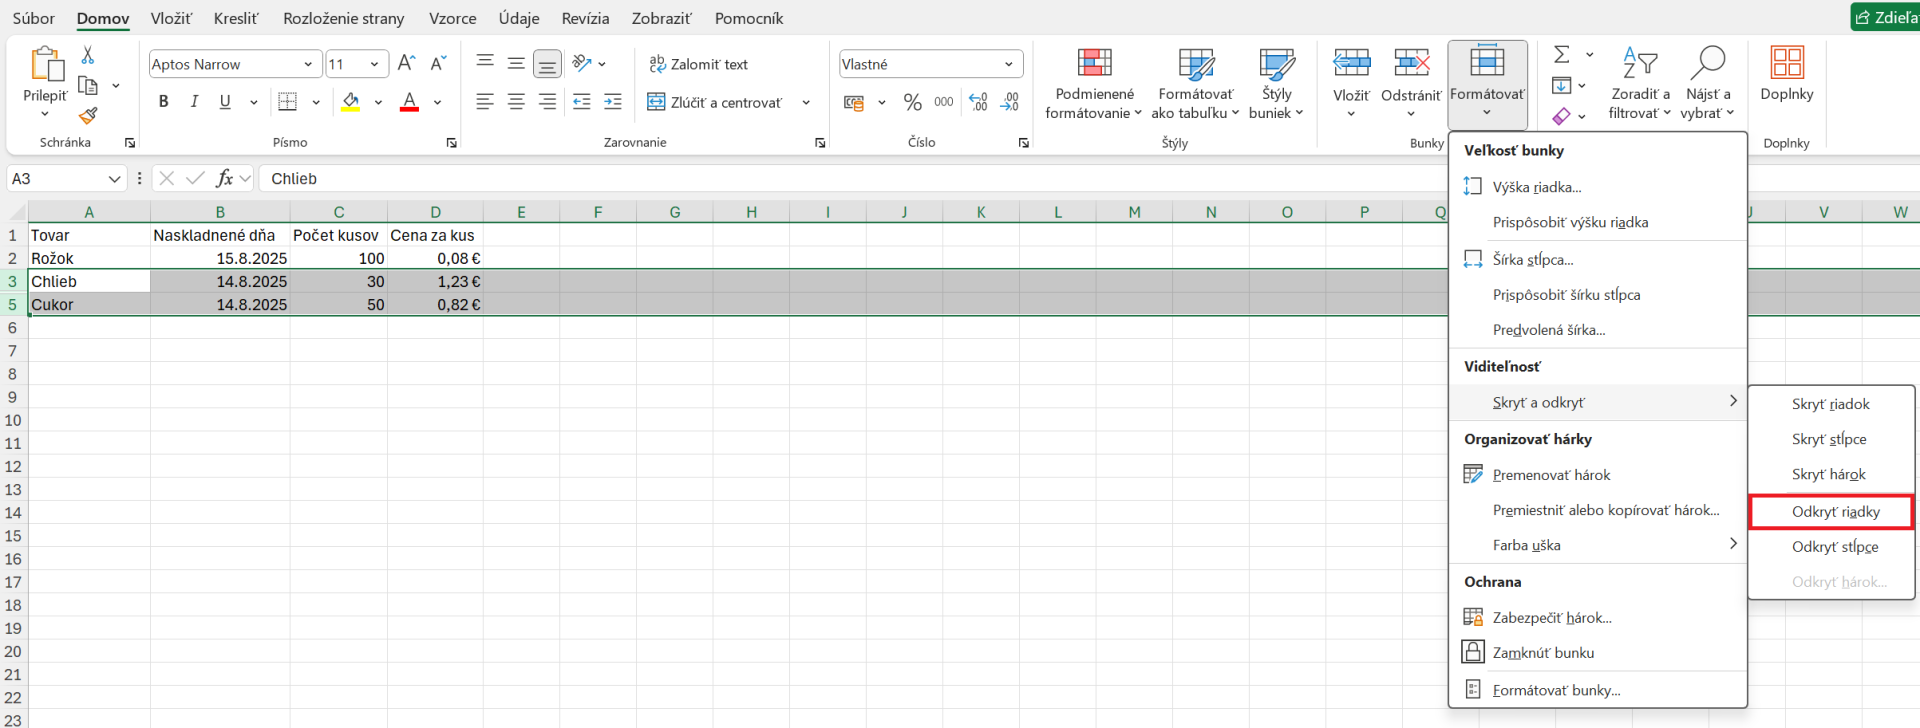Image resolution: width=1920 pixels, height=728 pixels.
Task: Toggle Underline formatting
Action: (225, 102)
